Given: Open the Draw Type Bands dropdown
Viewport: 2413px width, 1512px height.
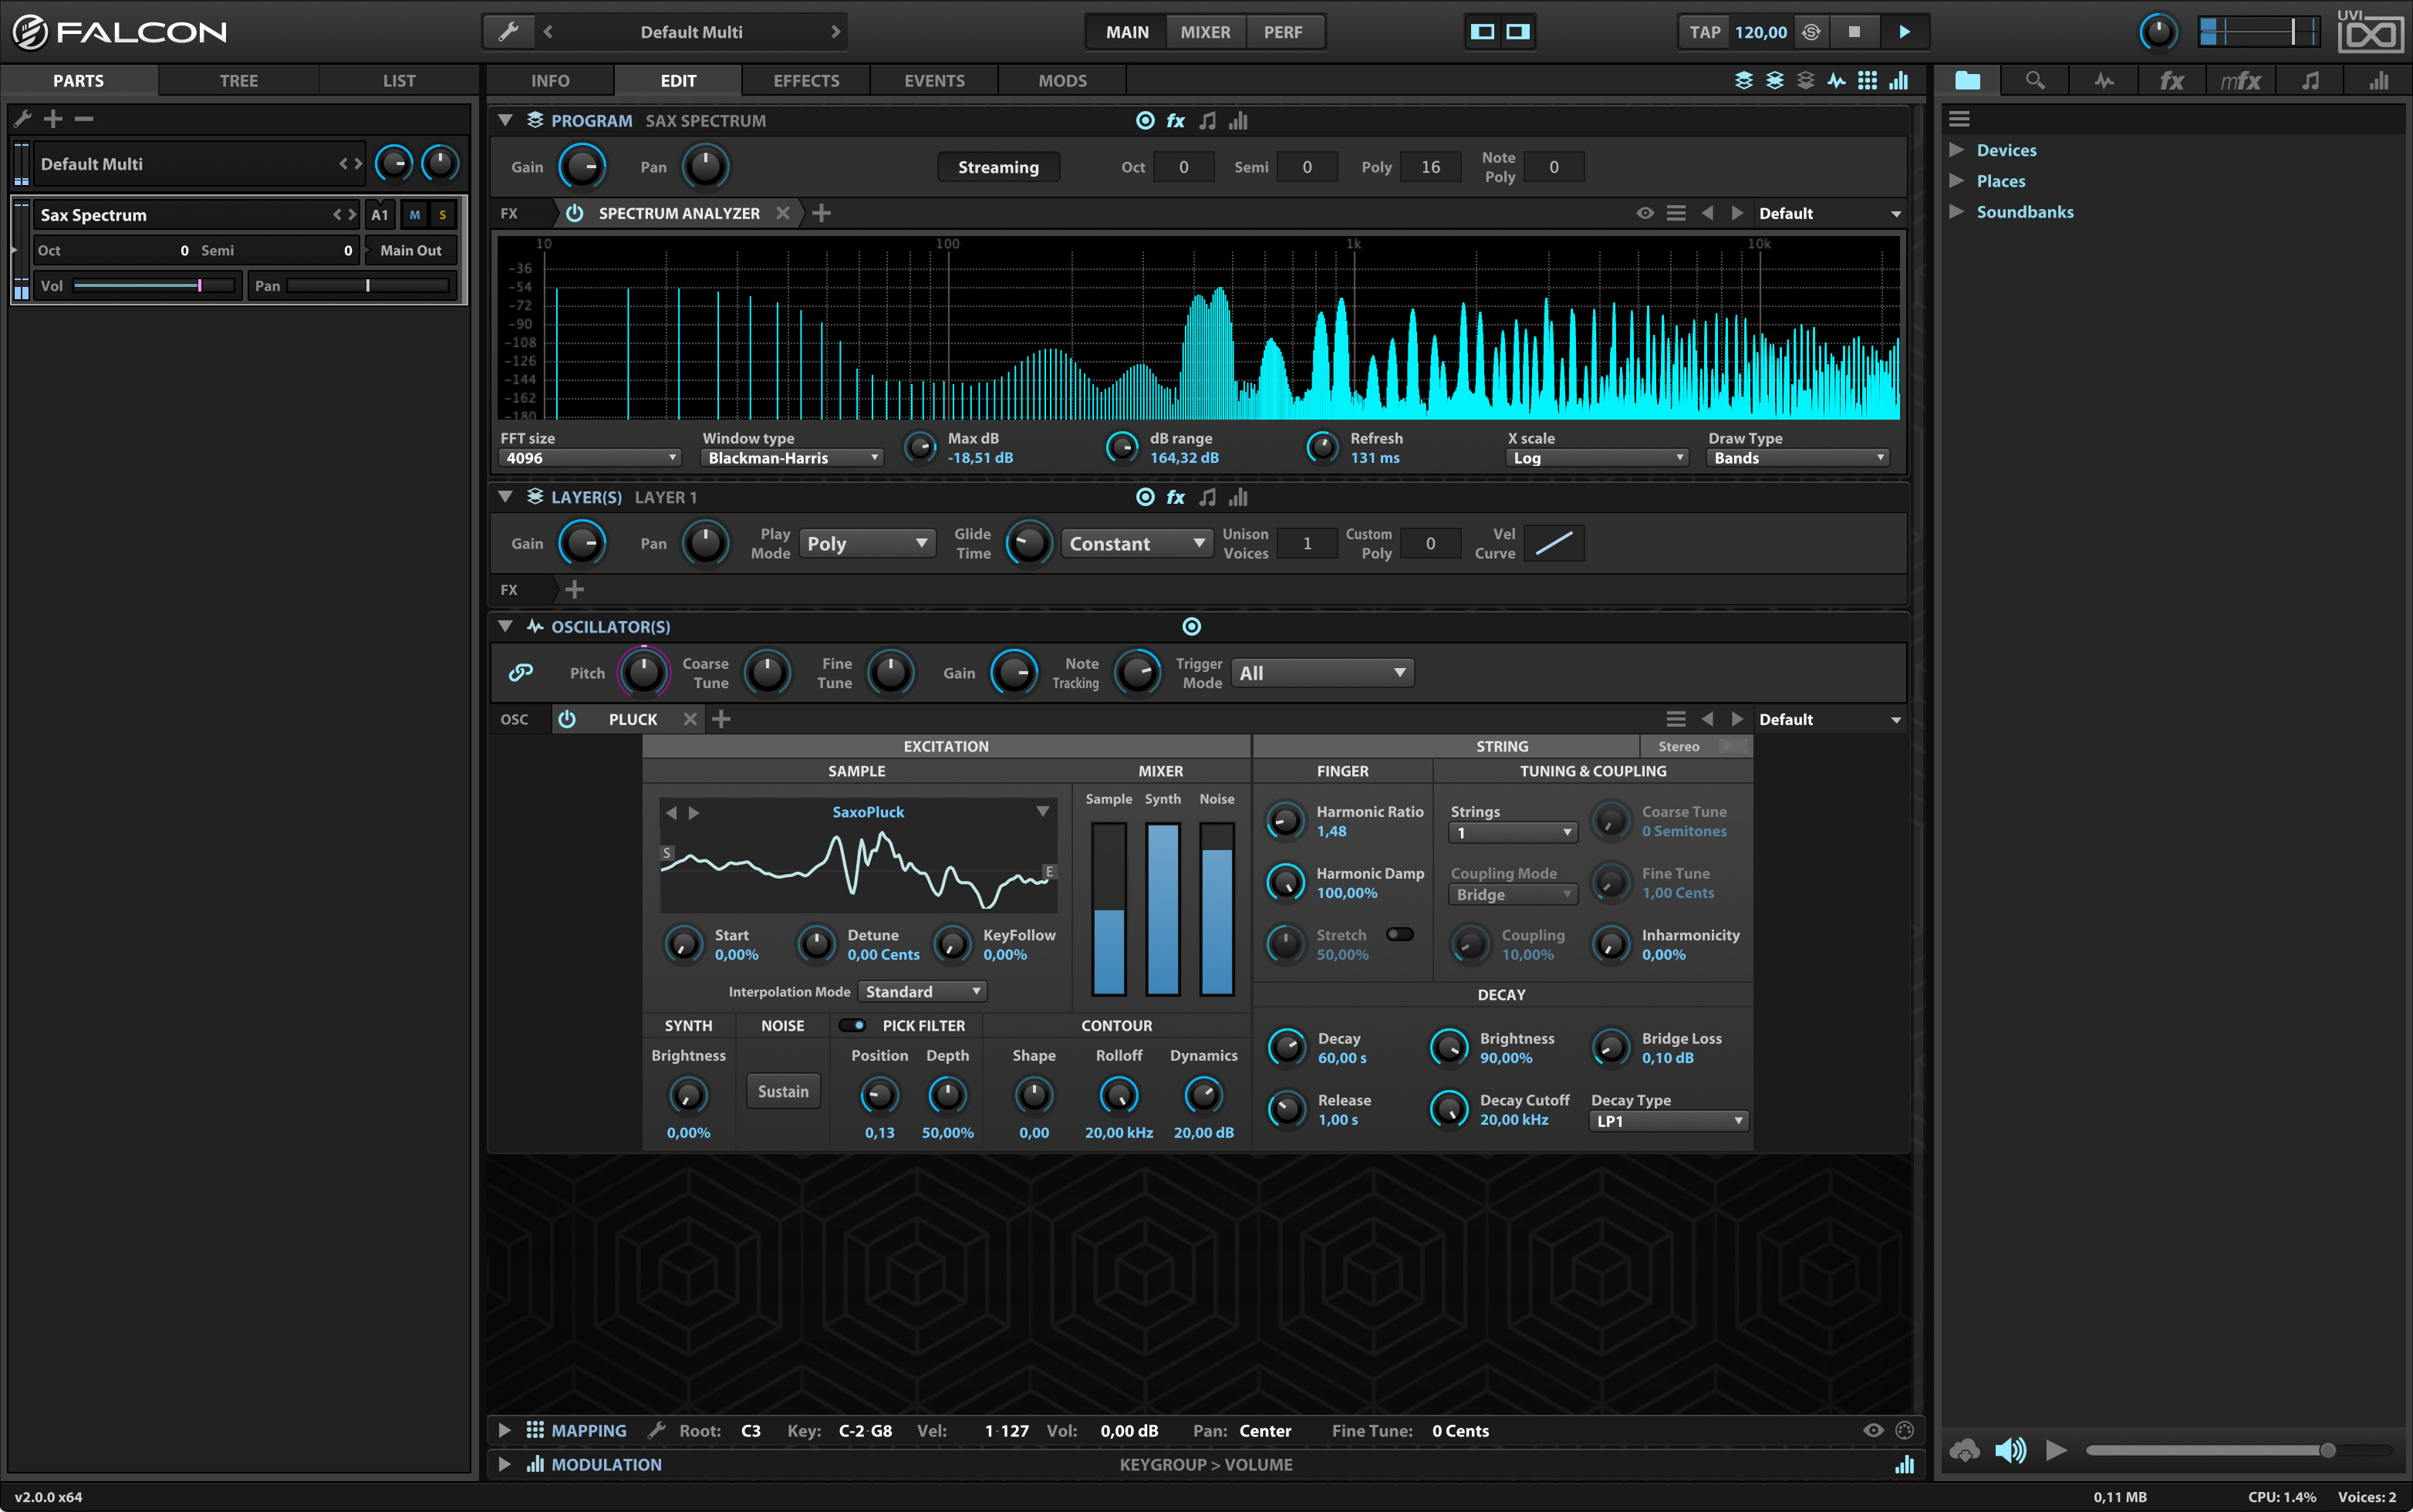Looking at the screenshot, I should (x=1798, y=458).
